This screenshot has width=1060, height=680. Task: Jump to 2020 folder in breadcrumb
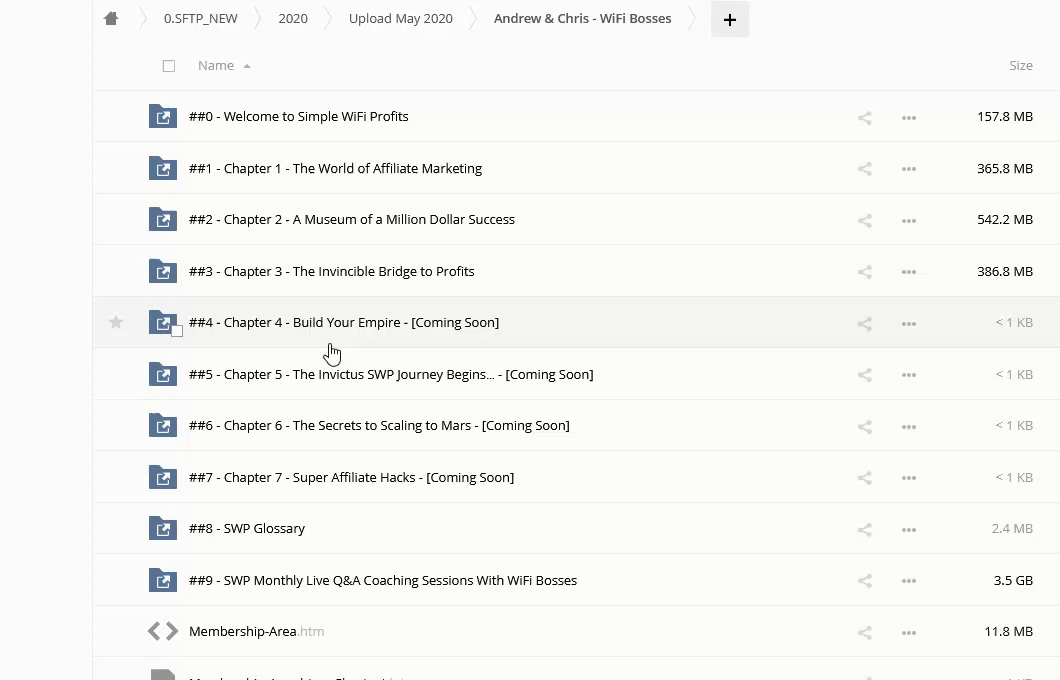click(x=293, y=19)
